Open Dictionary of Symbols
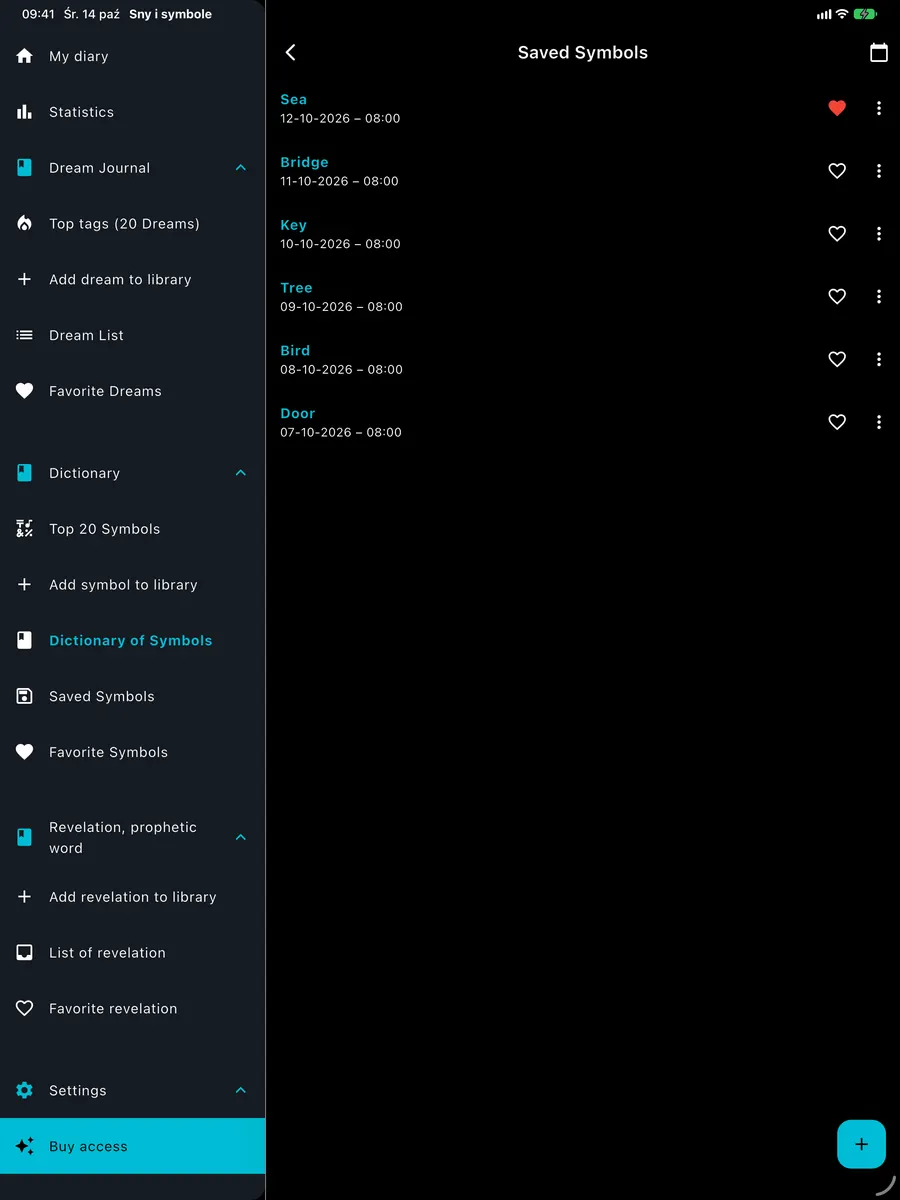The width and height of the screenshot is (900, 1200). (x=132, y=641)
